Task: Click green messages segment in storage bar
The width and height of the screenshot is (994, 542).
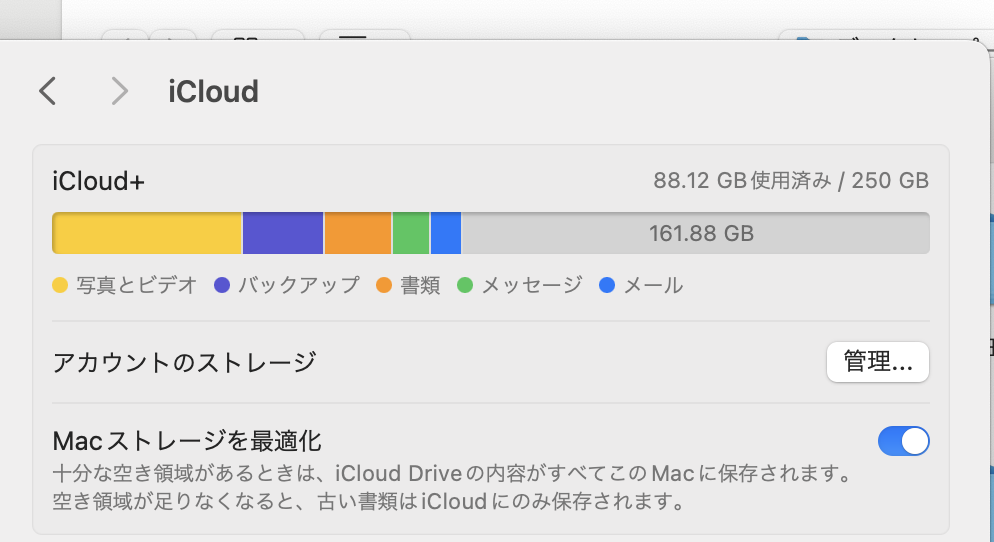Action: [x=411, y=233]
